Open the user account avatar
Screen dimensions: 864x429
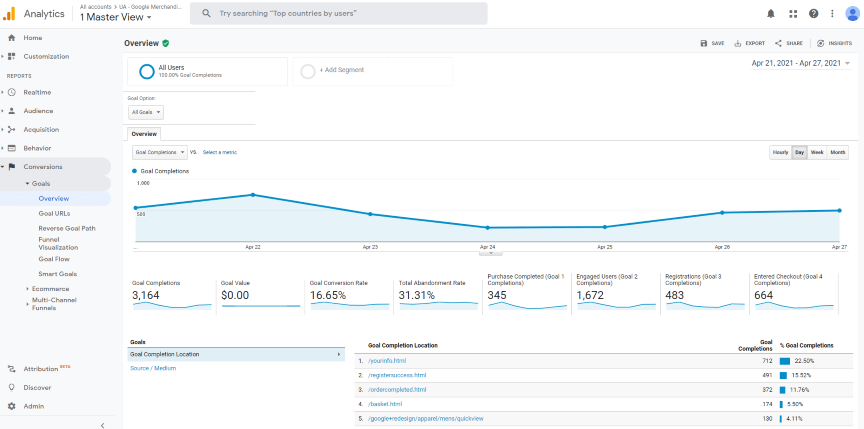coord(852,13)
